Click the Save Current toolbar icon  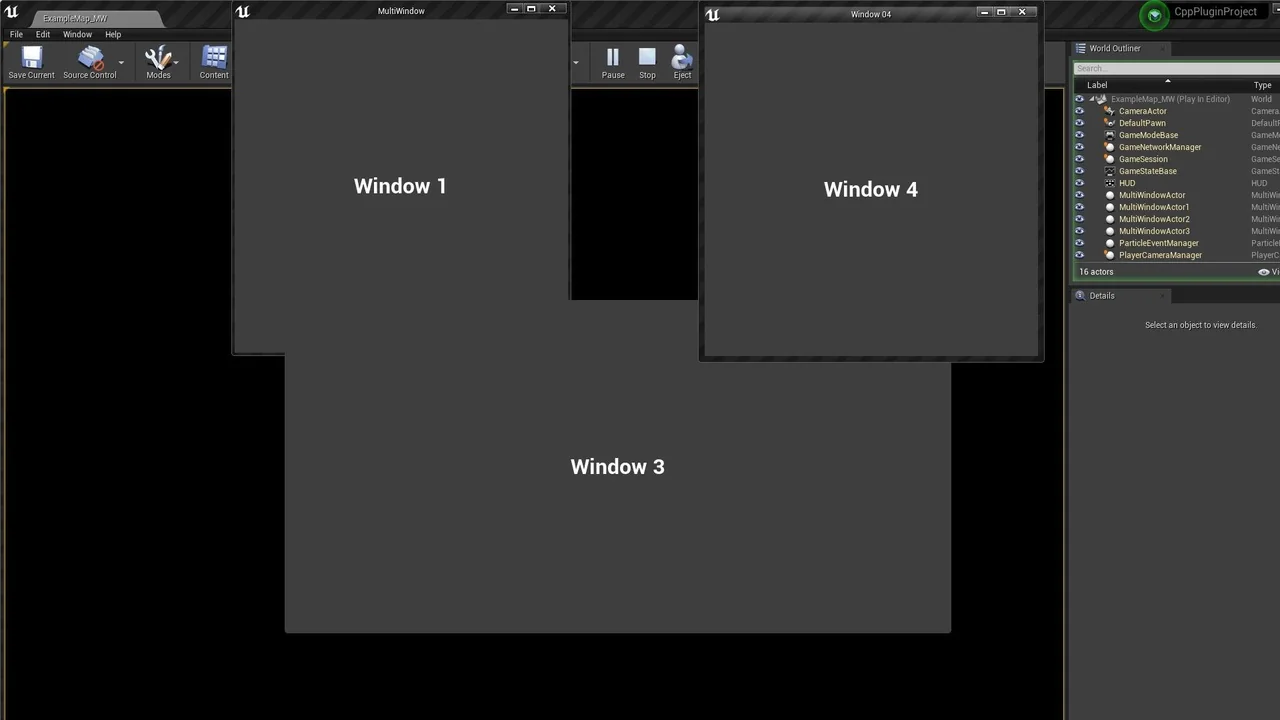[30, 60]
